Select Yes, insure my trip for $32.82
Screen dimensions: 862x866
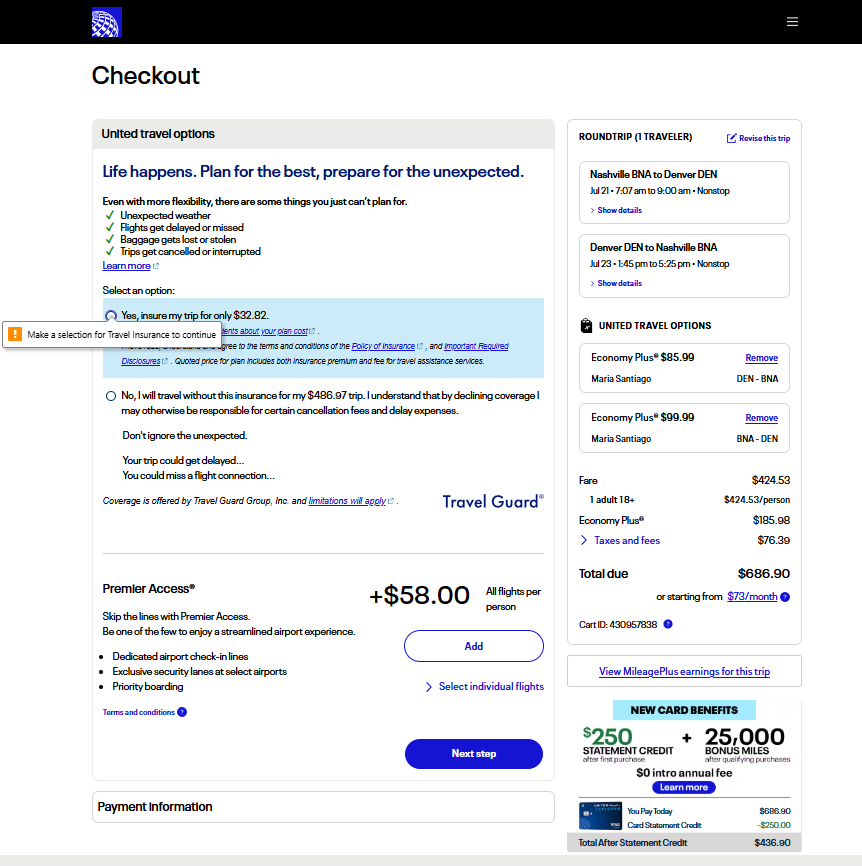coord(111,315)
